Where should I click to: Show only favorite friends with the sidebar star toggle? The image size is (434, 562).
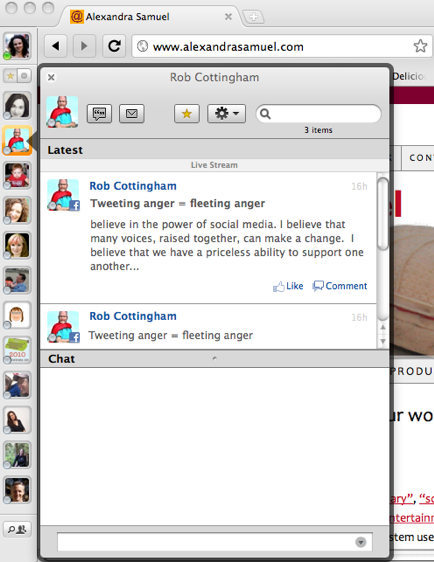(10, 76)
